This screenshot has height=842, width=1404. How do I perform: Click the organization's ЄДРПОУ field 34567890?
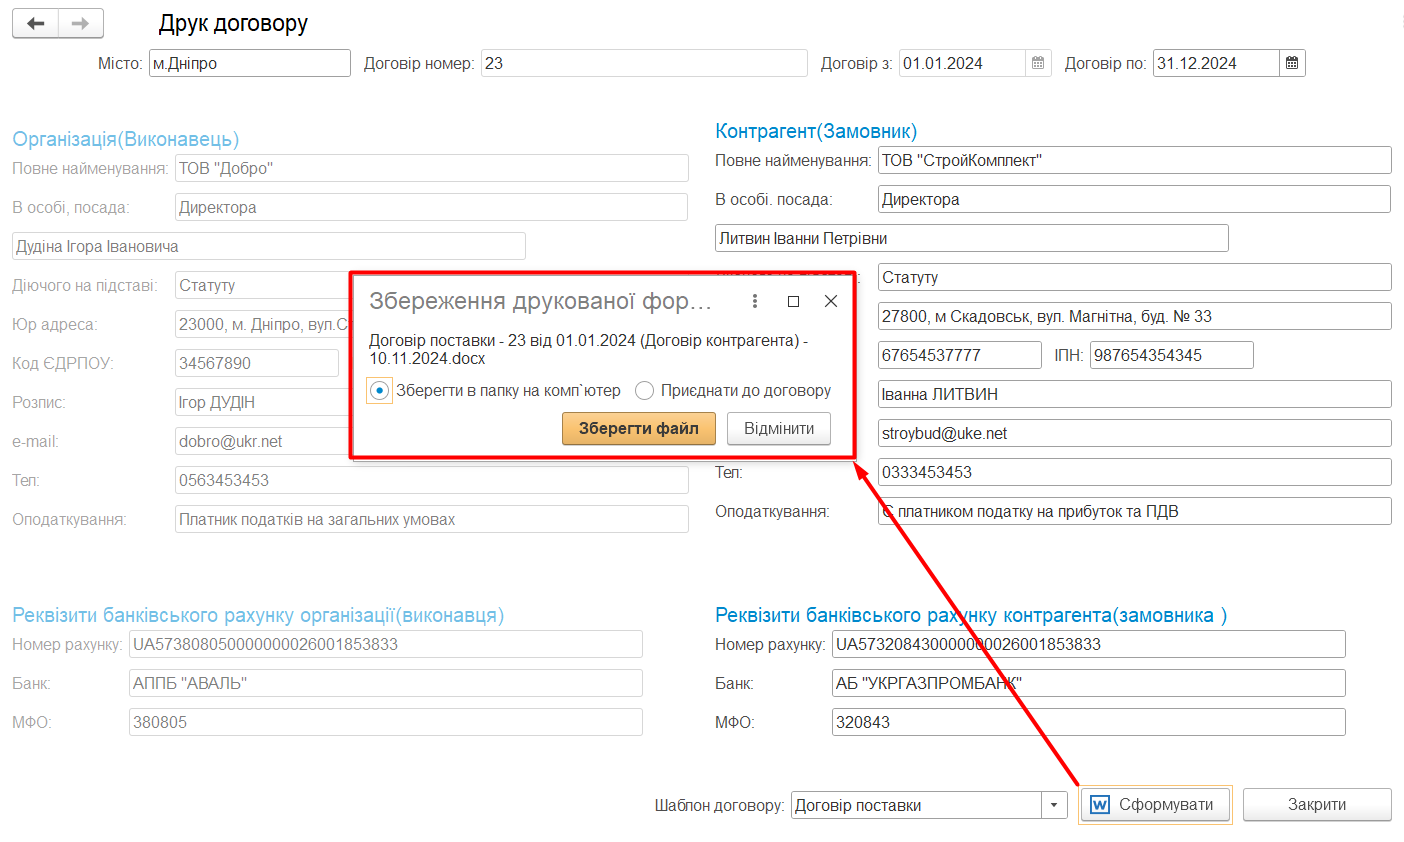point(257,363)
